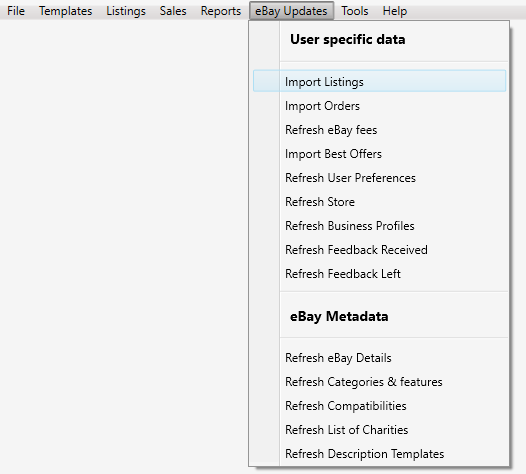Open the Listings menu
The image size is (526, 474).
(126, 11)
